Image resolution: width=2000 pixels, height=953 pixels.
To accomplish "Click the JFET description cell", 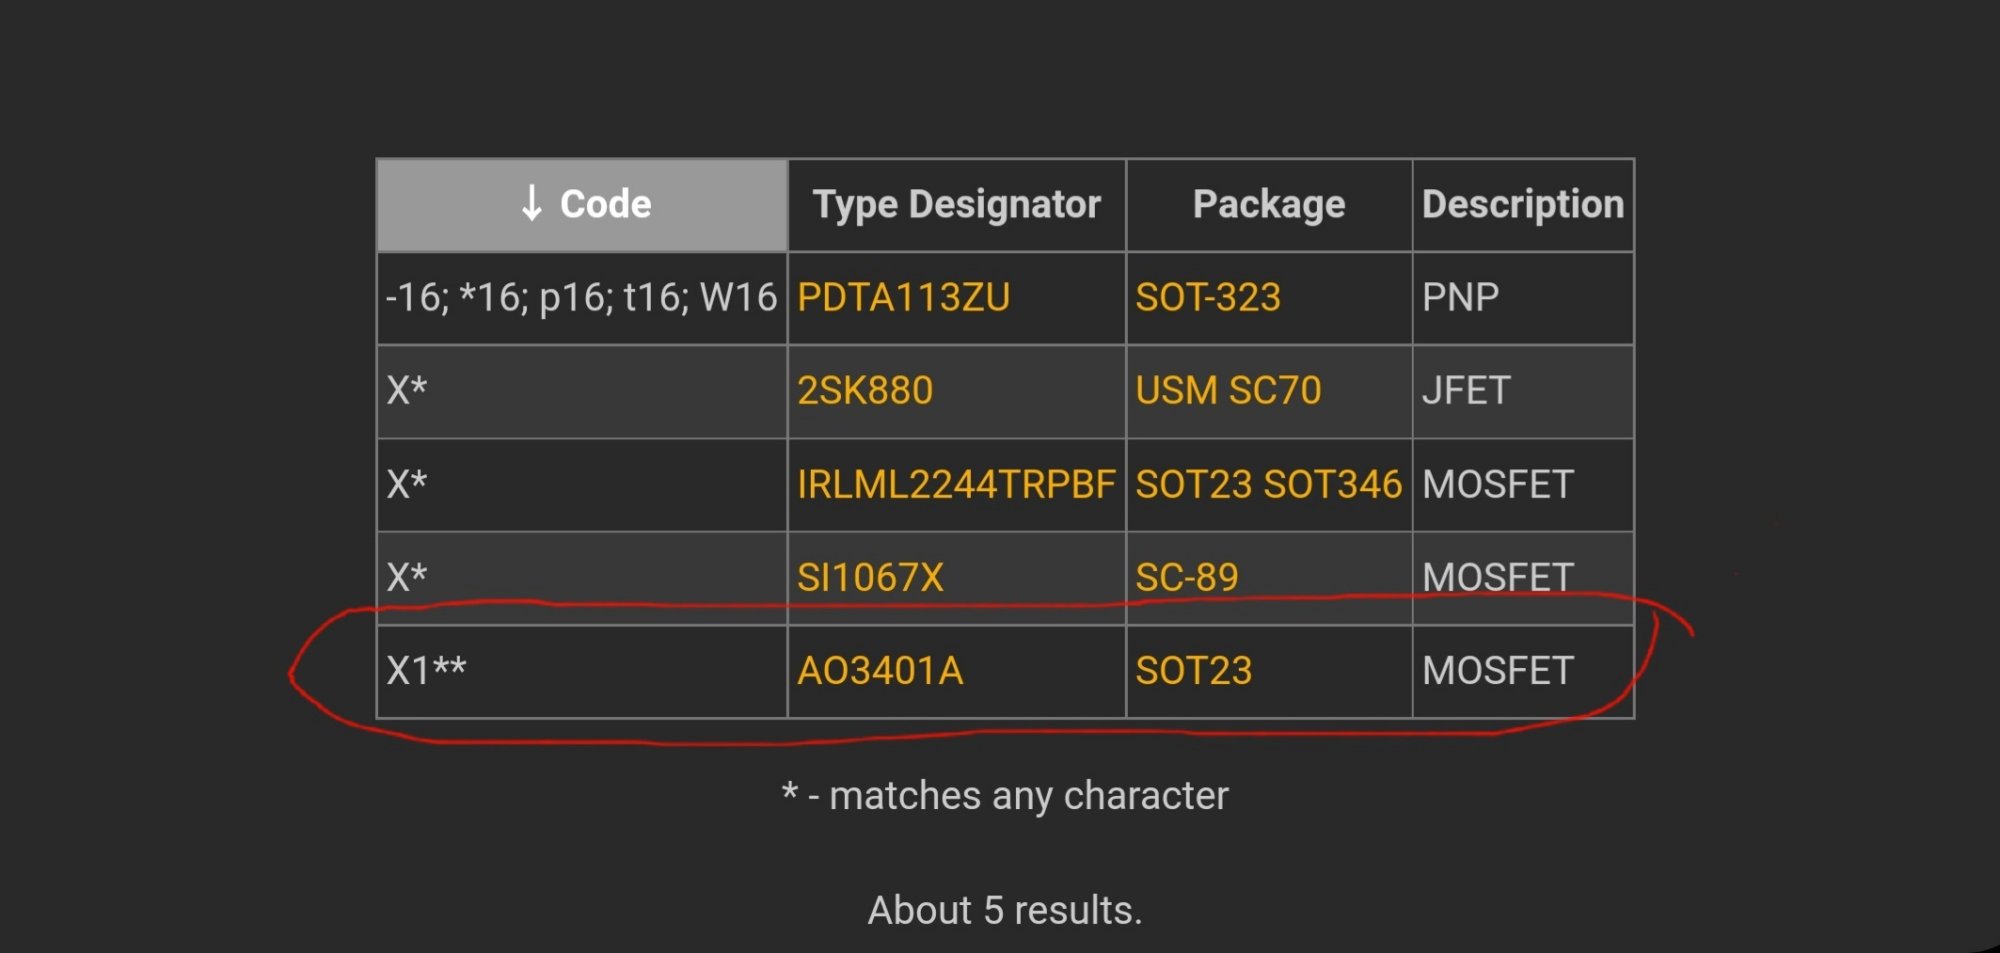I will pos(1523,391).
